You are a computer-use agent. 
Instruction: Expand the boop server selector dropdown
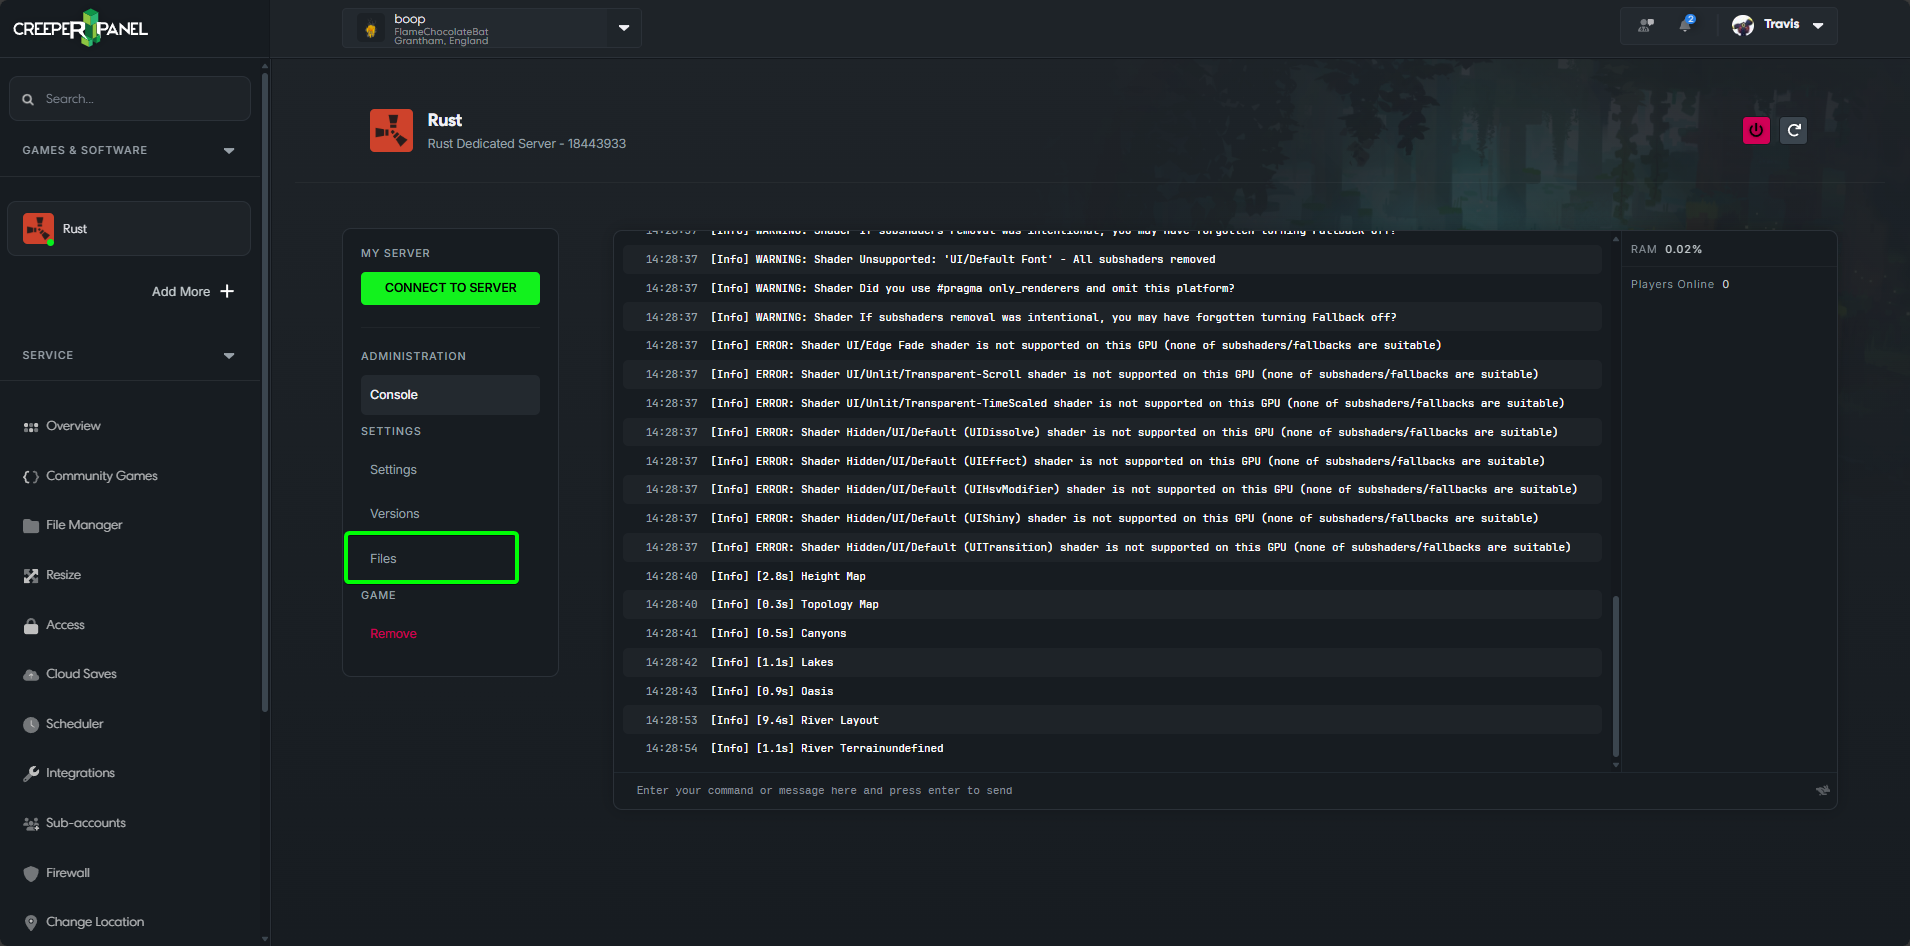pos(623,28)
